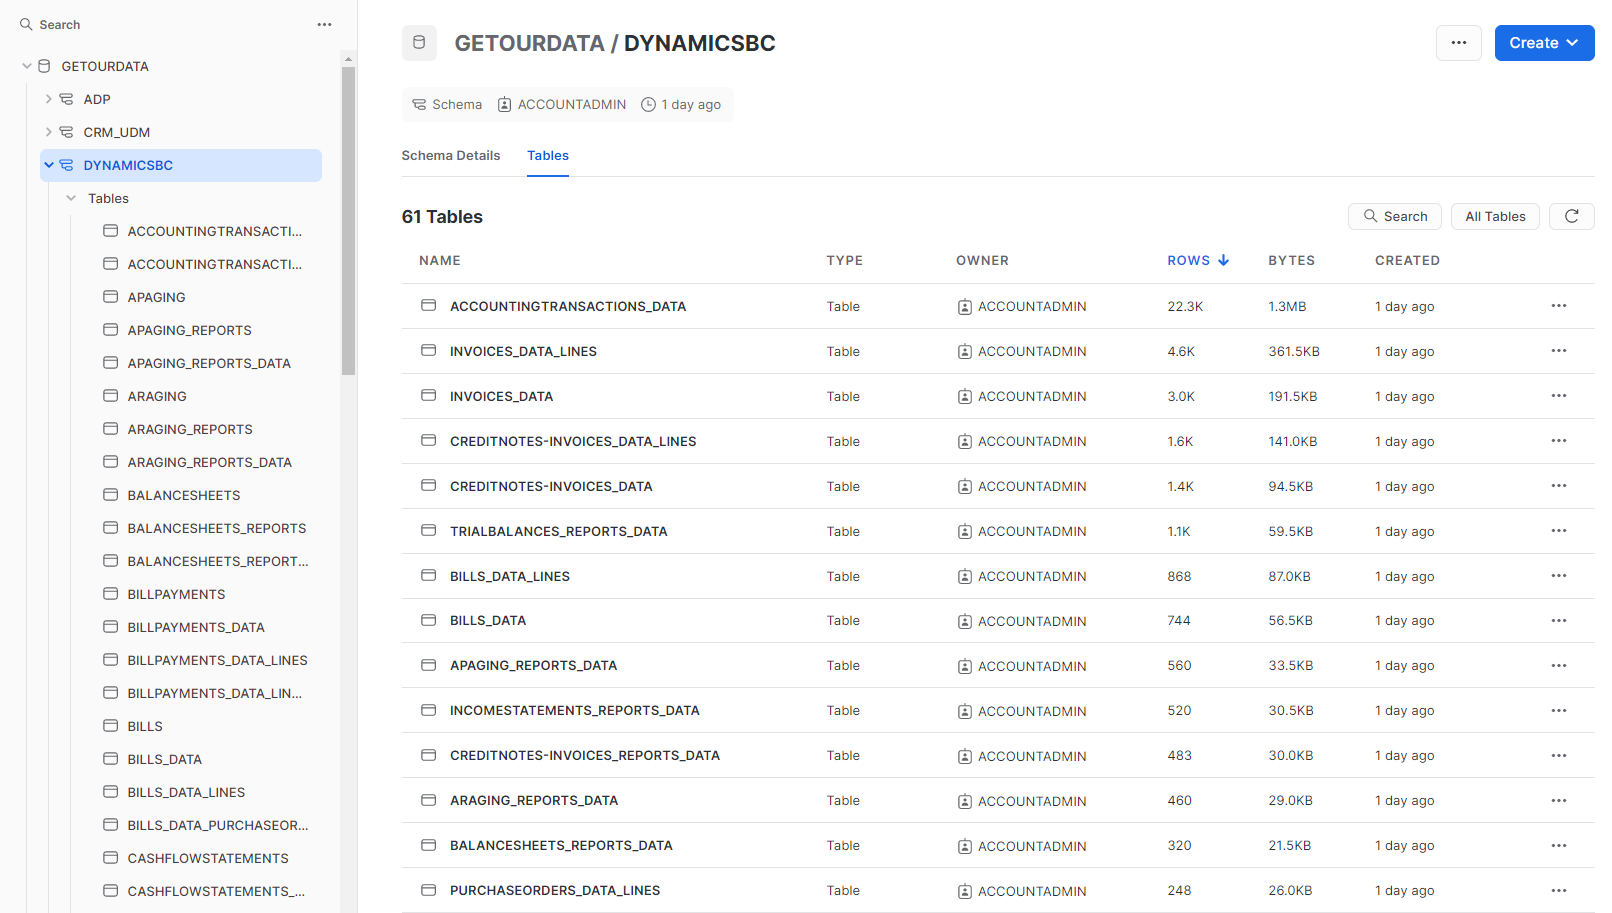Collapse the DYNAMICSBC schema node
1612x913 pixels.
click(49, 165)
